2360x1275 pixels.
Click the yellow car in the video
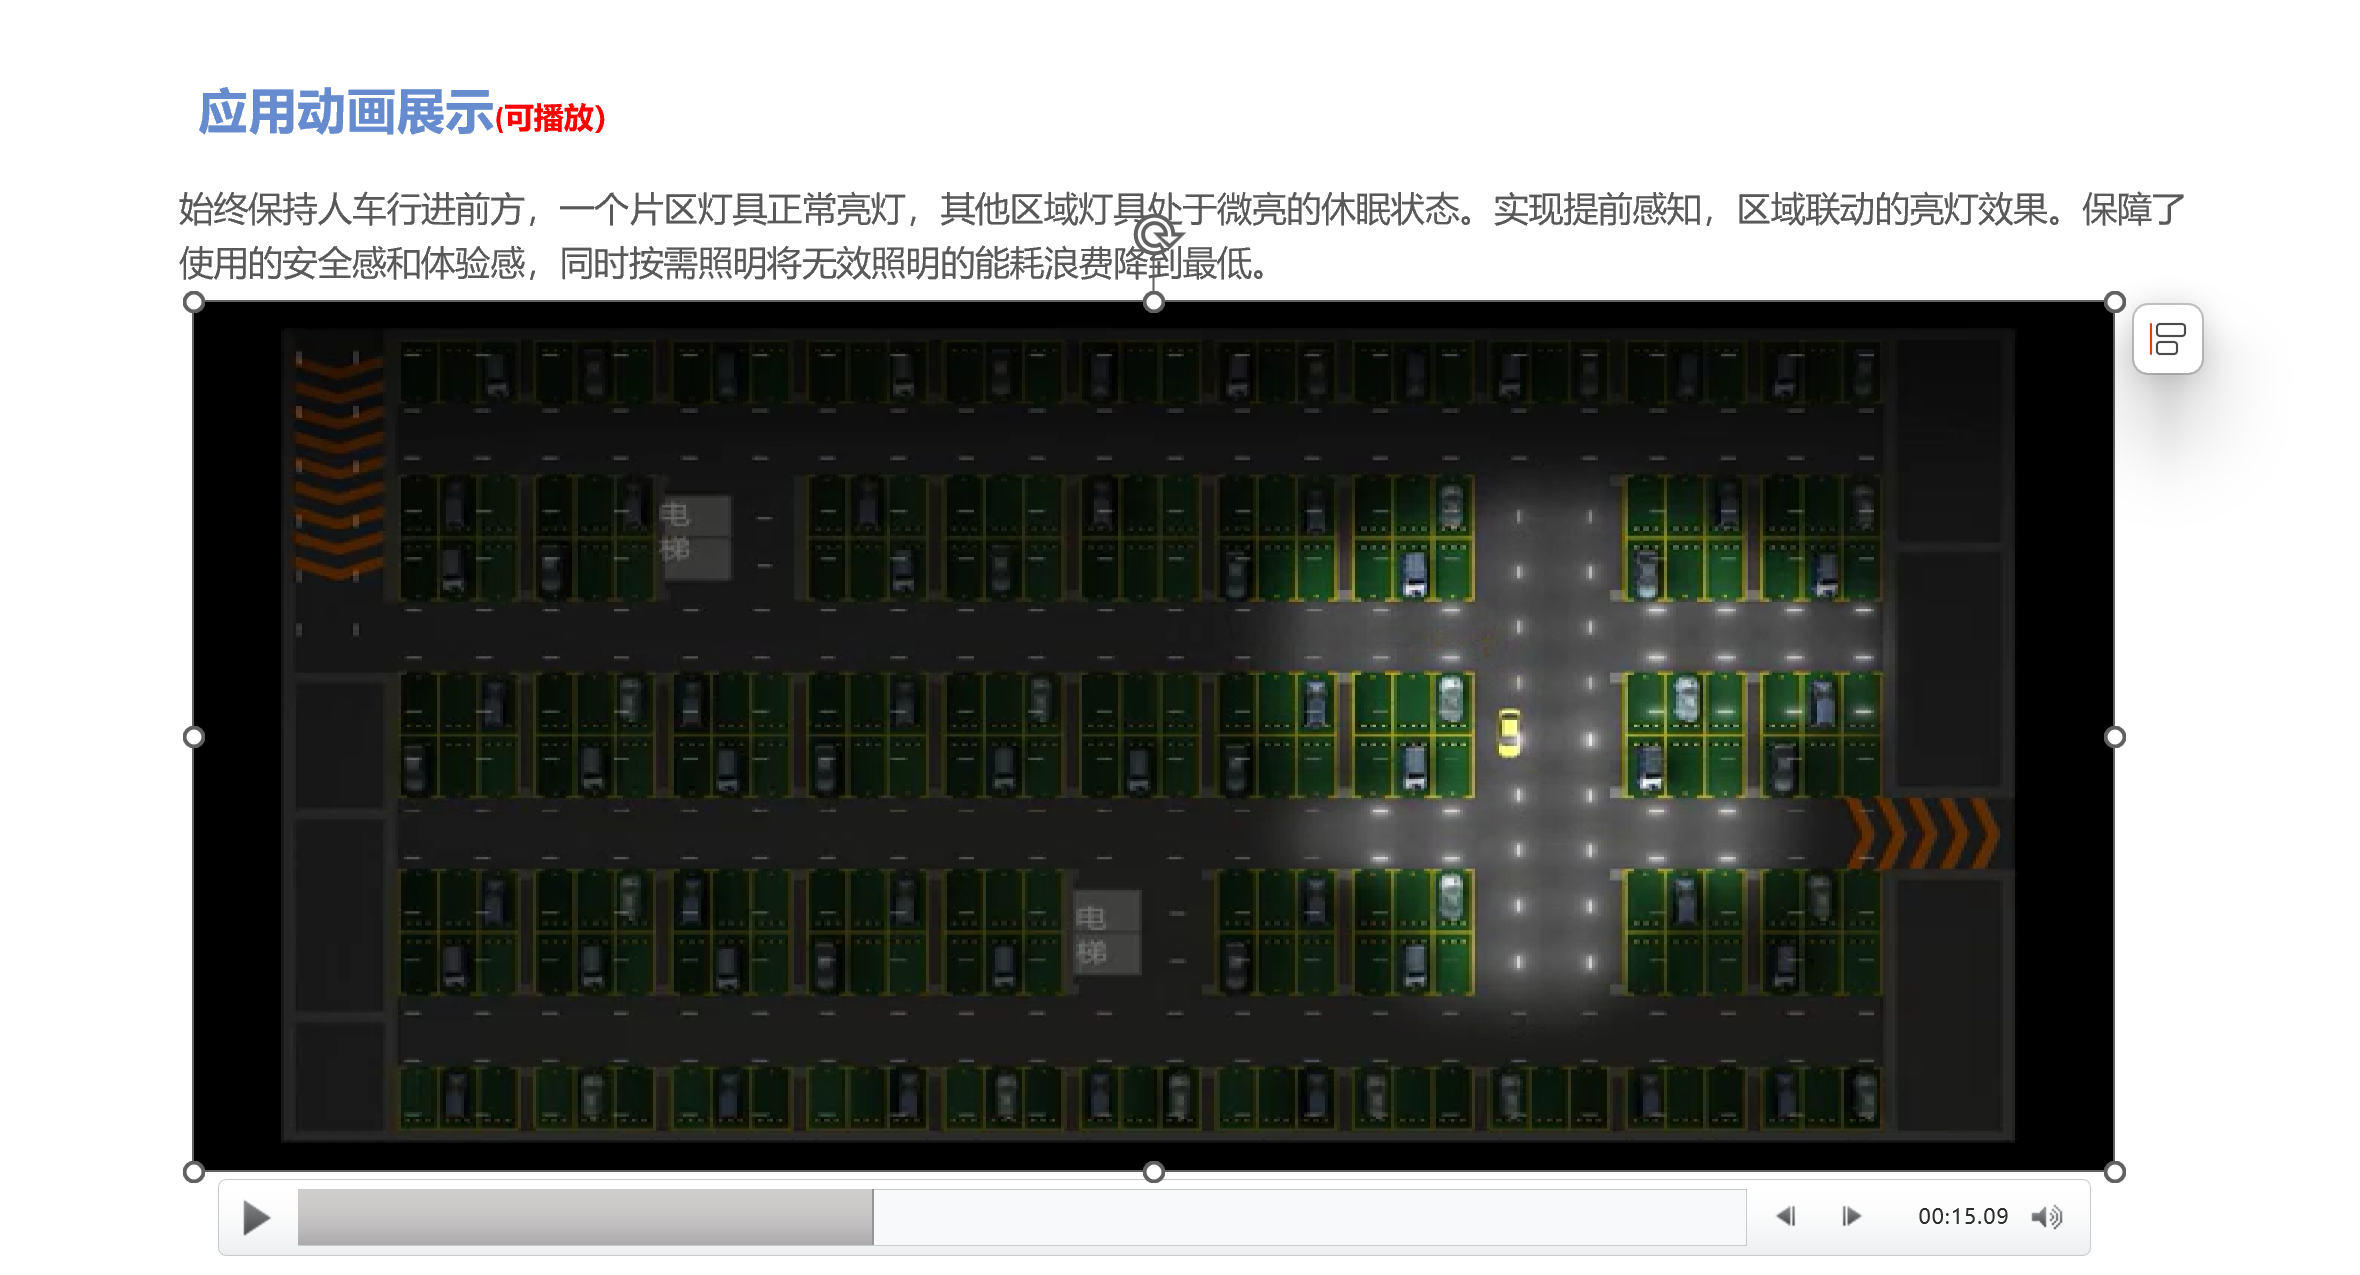(x=1509, y=733)
